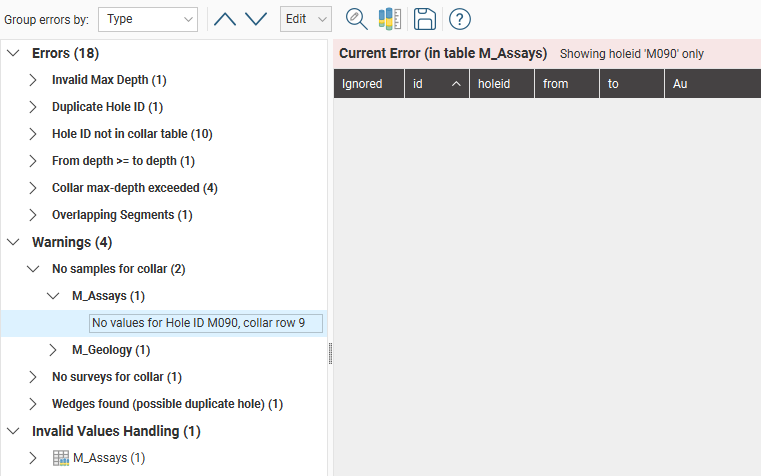The image size is (761, 476).
Task: Collapse the Errors (18) section
Action: point(13,53)
